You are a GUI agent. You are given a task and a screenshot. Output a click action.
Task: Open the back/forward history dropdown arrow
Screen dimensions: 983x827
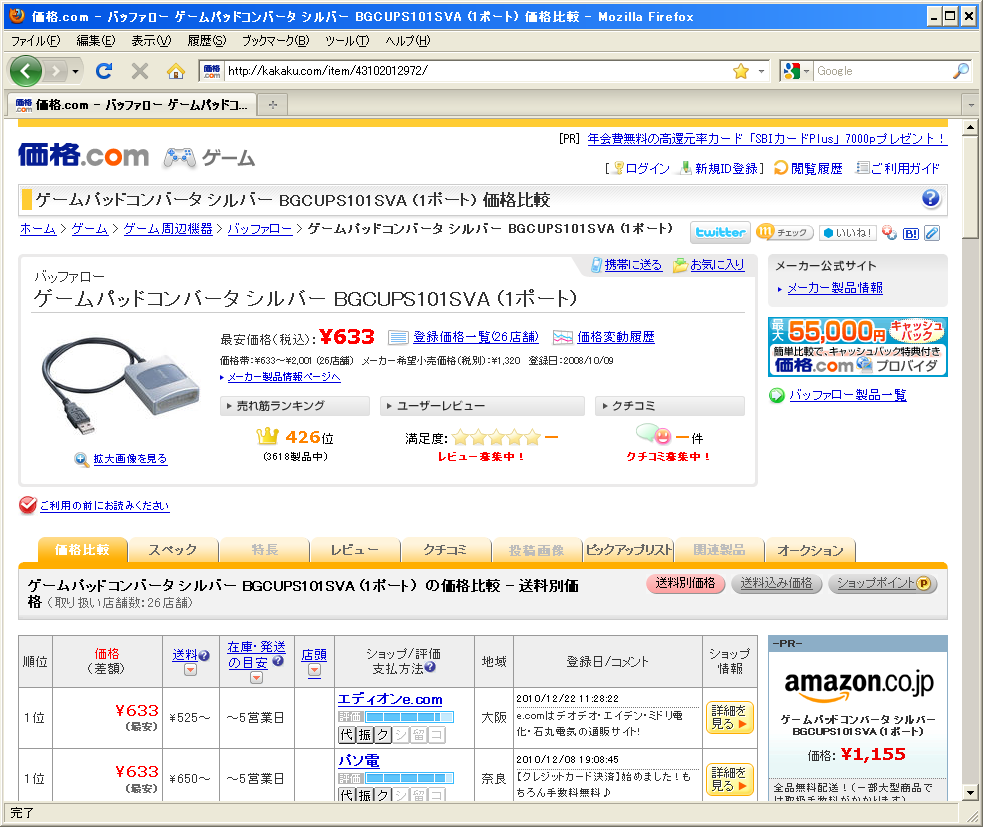coord(76,71)
